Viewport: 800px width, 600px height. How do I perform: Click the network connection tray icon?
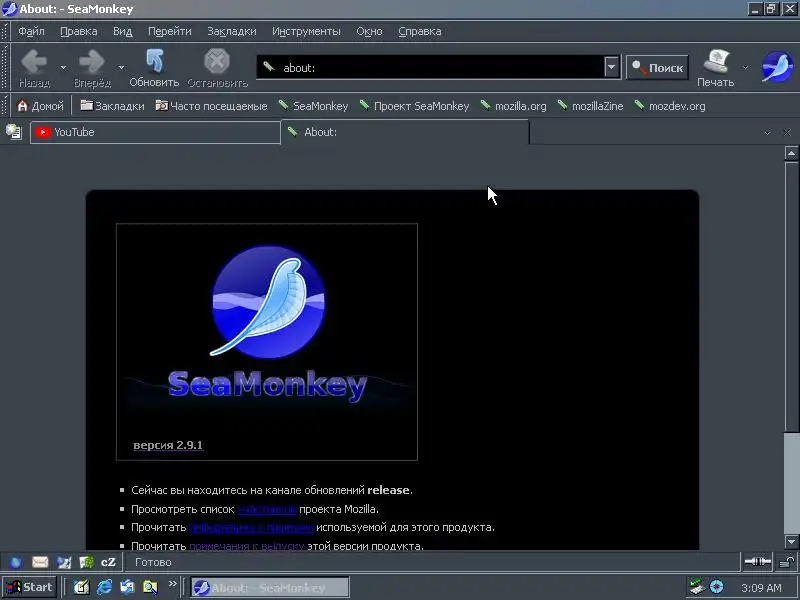pos(696,587)
